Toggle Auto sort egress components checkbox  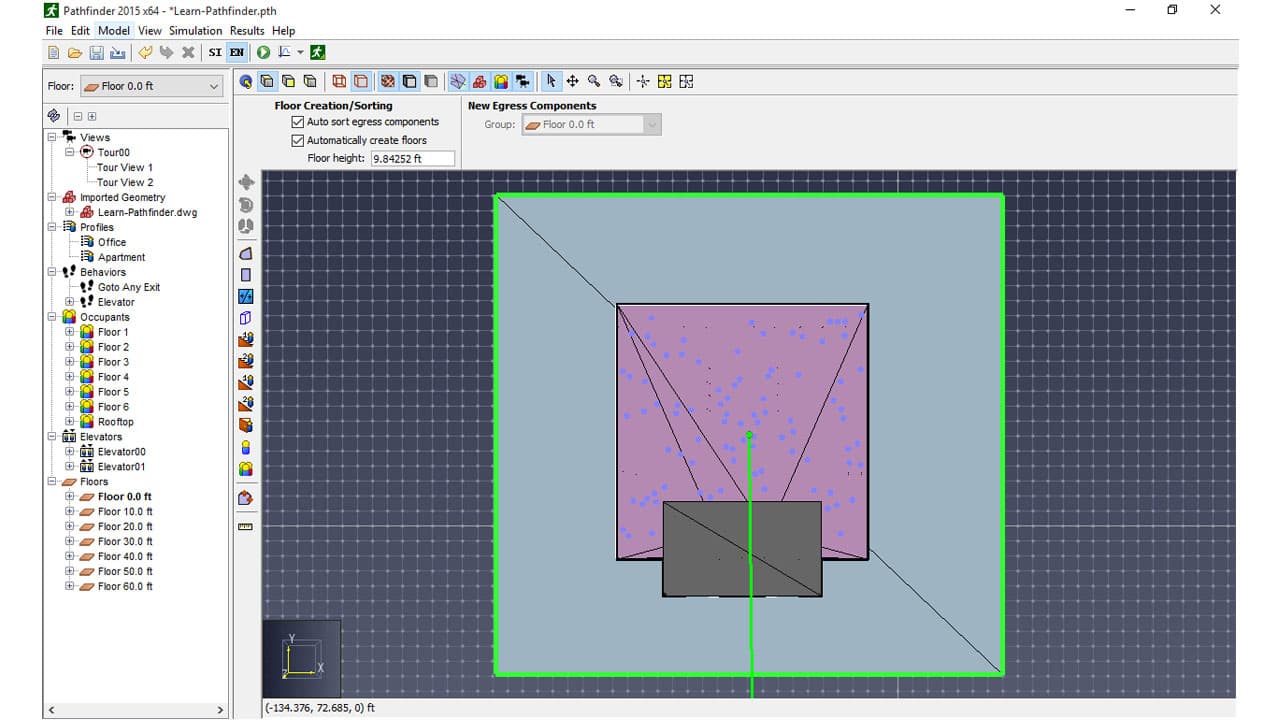[297, 122]
